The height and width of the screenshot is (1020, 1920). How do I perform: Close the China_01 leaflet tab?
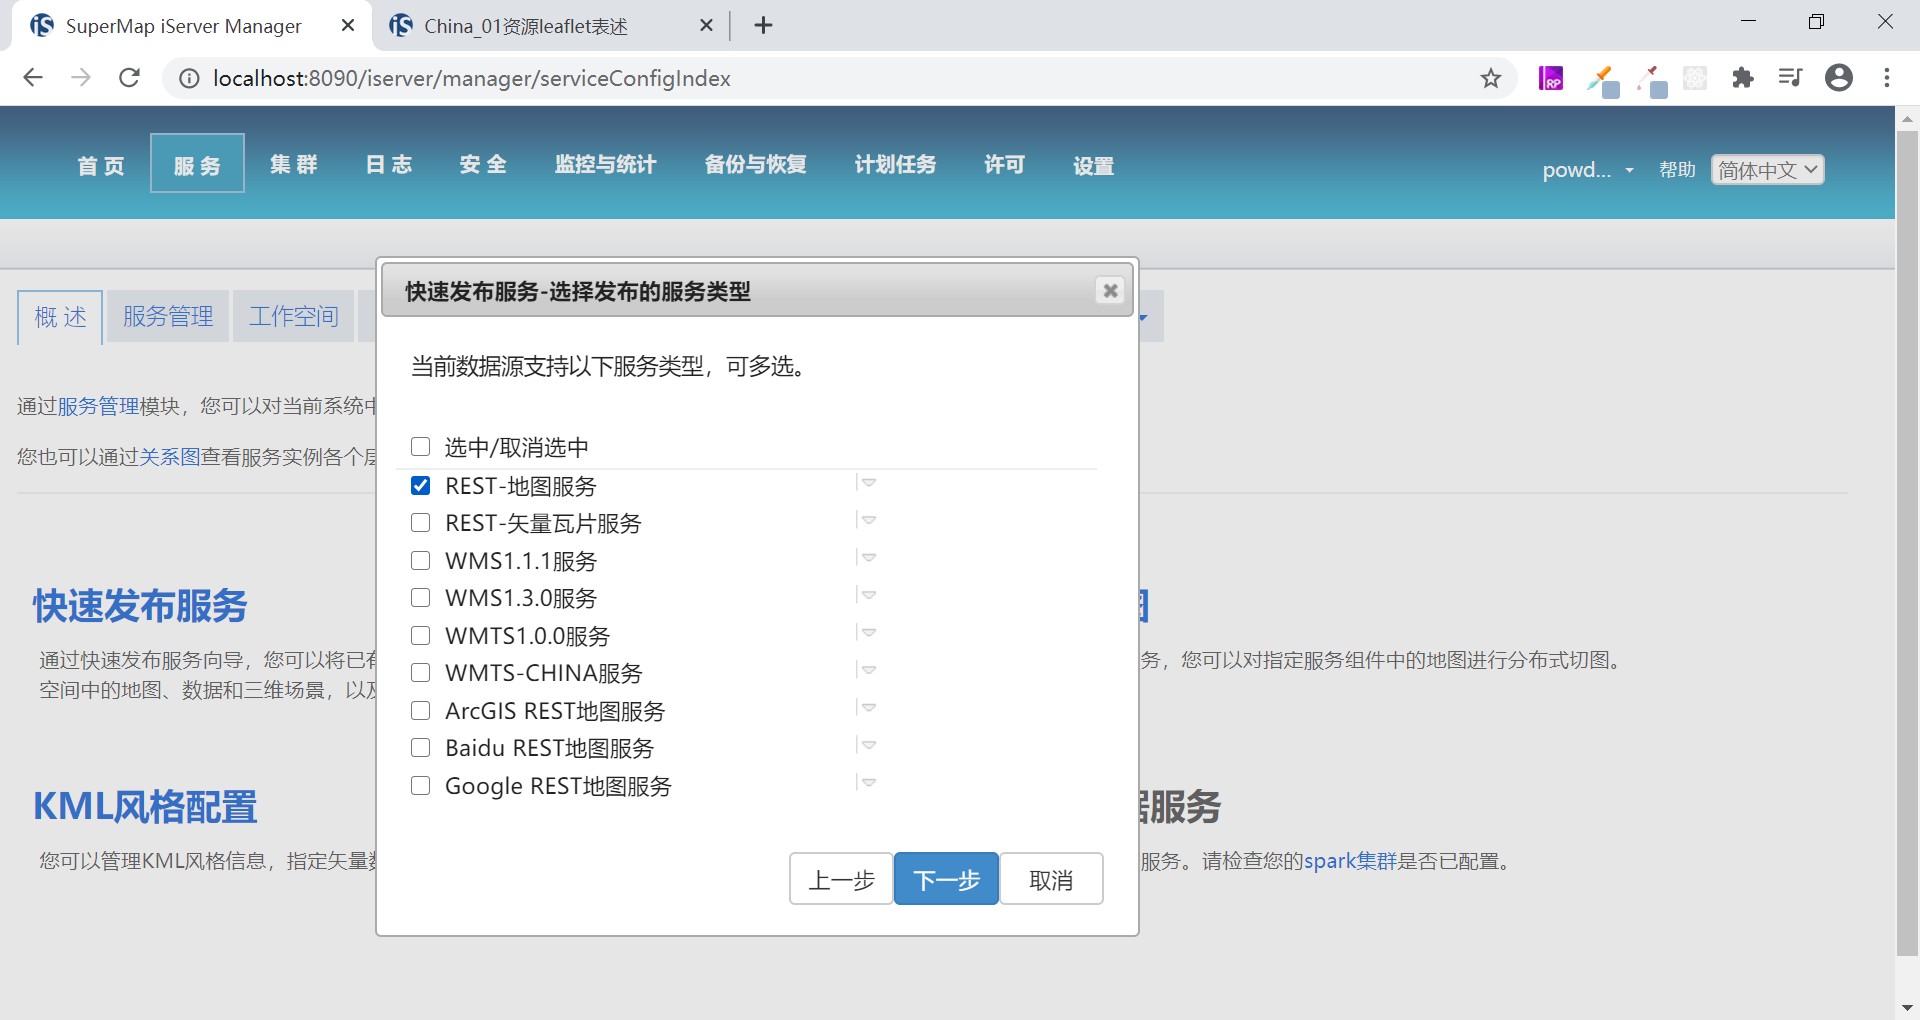click(x=706, y=26)
